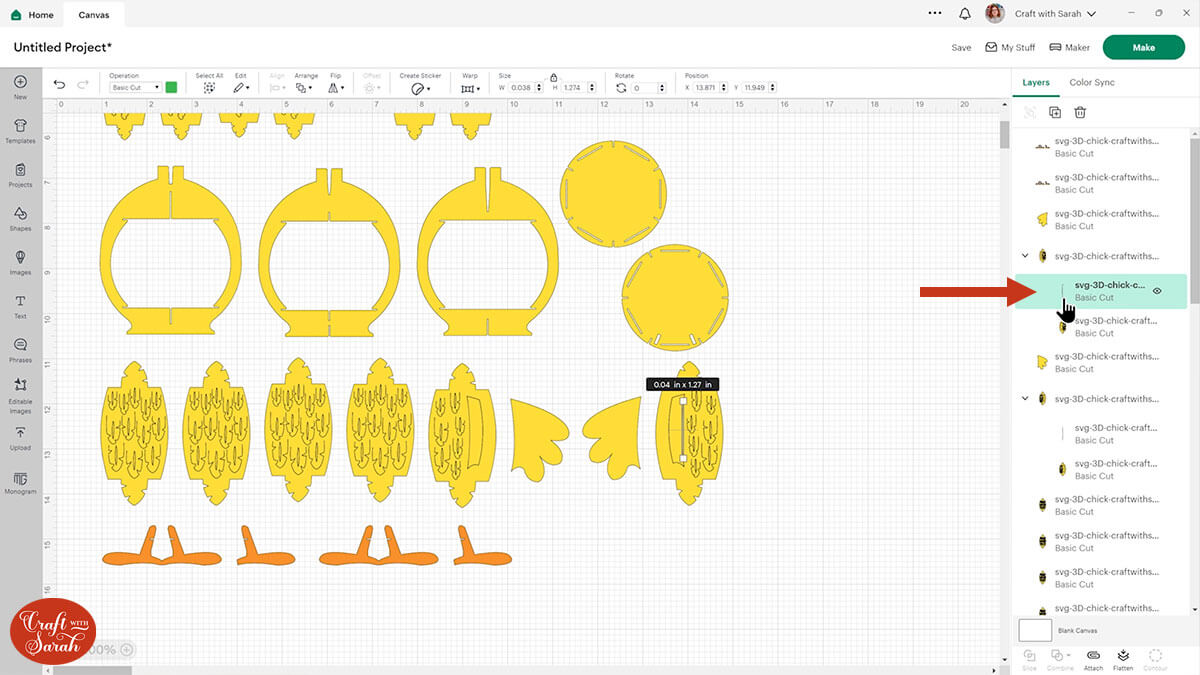1200x675 pixels.
Task: Save the project
Action: (961, 47)
